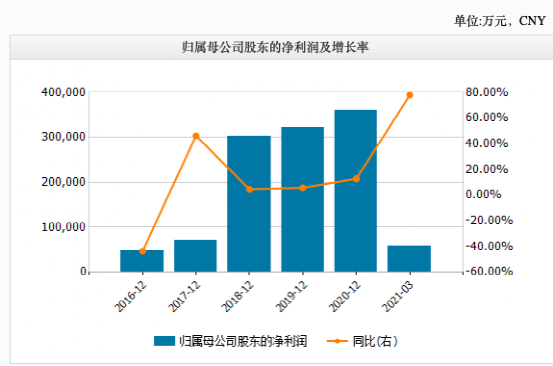Click the orange line point above 2017-12
The height and width of the screenshot is (366, 553).
coord(196,136)
